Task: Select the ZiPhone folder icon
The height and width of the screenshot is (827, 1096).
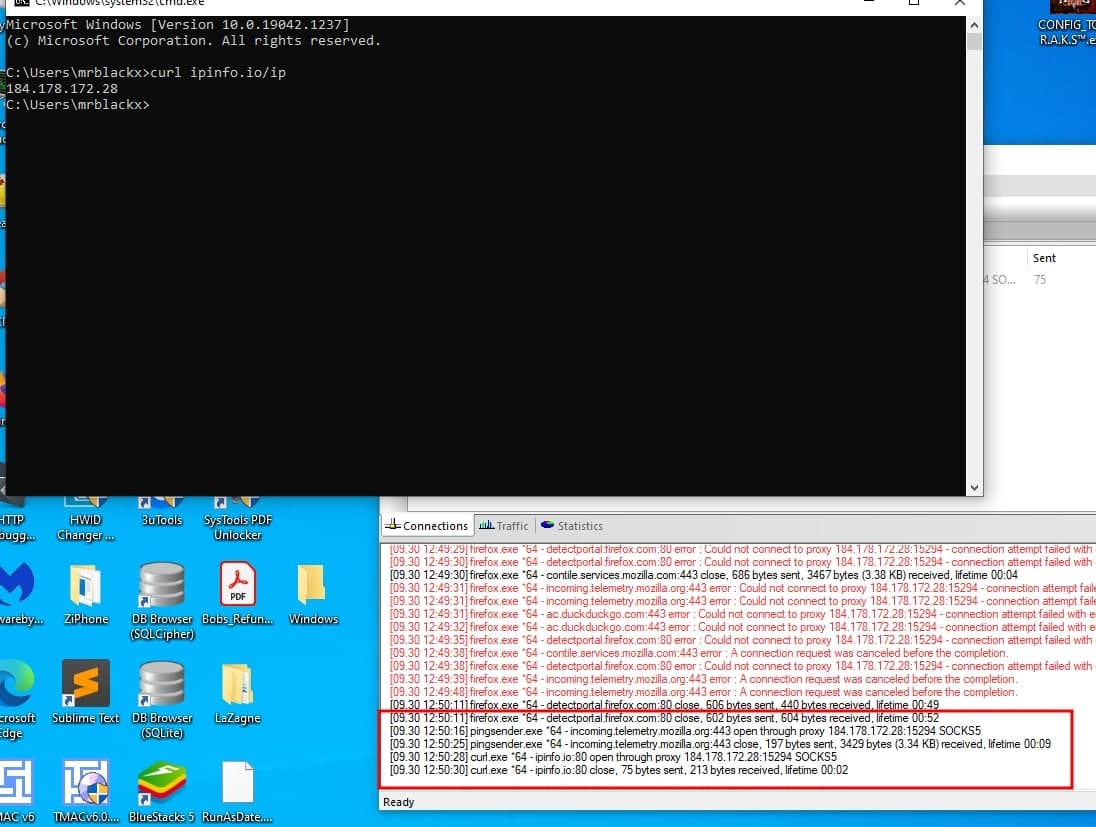Action: [x=86, y=588]
